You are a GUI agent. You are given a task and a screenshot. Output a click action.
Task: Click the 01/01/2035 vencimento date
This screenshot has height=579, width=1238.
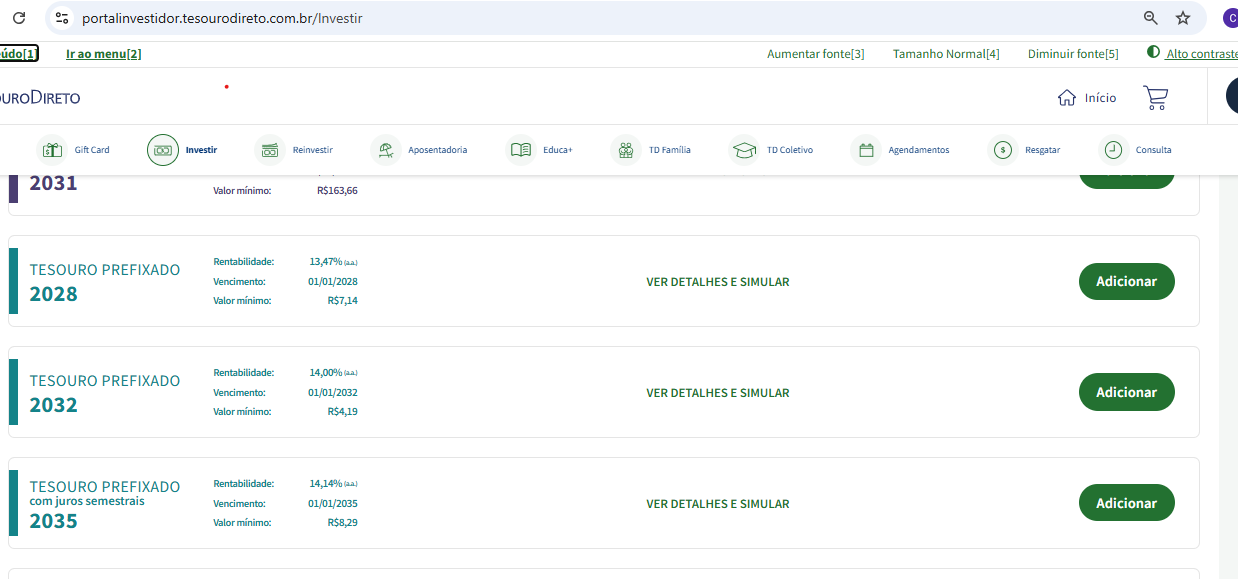click(x=333, y=504)
